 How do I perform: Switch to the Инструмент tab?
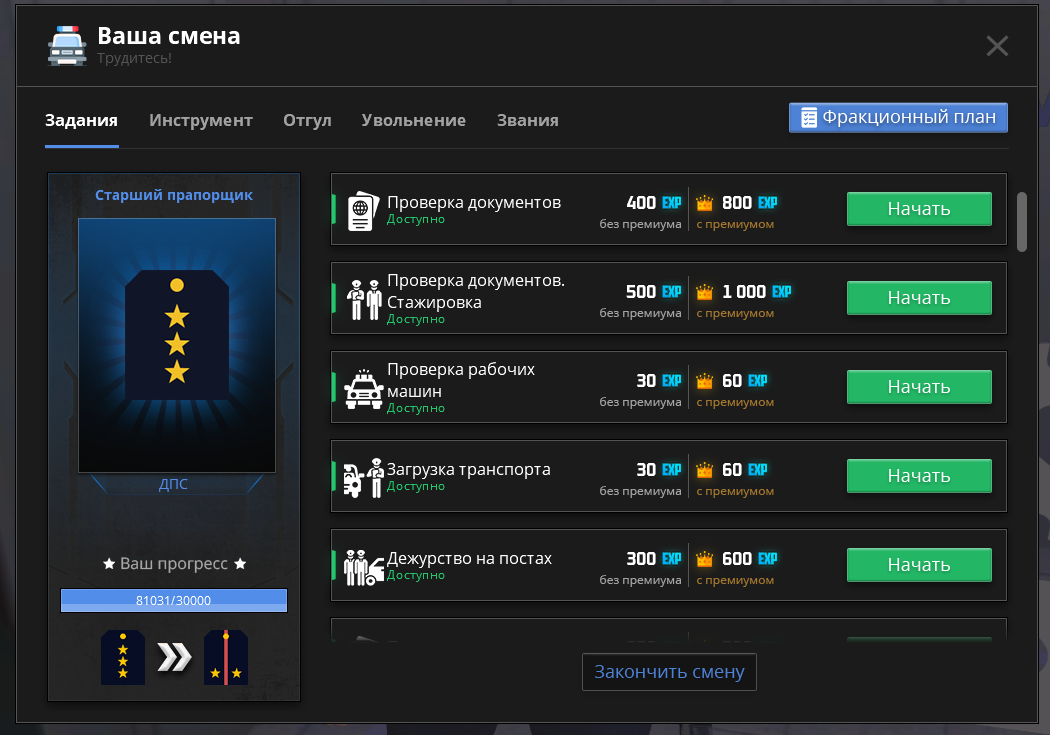[x=201, y=120]
